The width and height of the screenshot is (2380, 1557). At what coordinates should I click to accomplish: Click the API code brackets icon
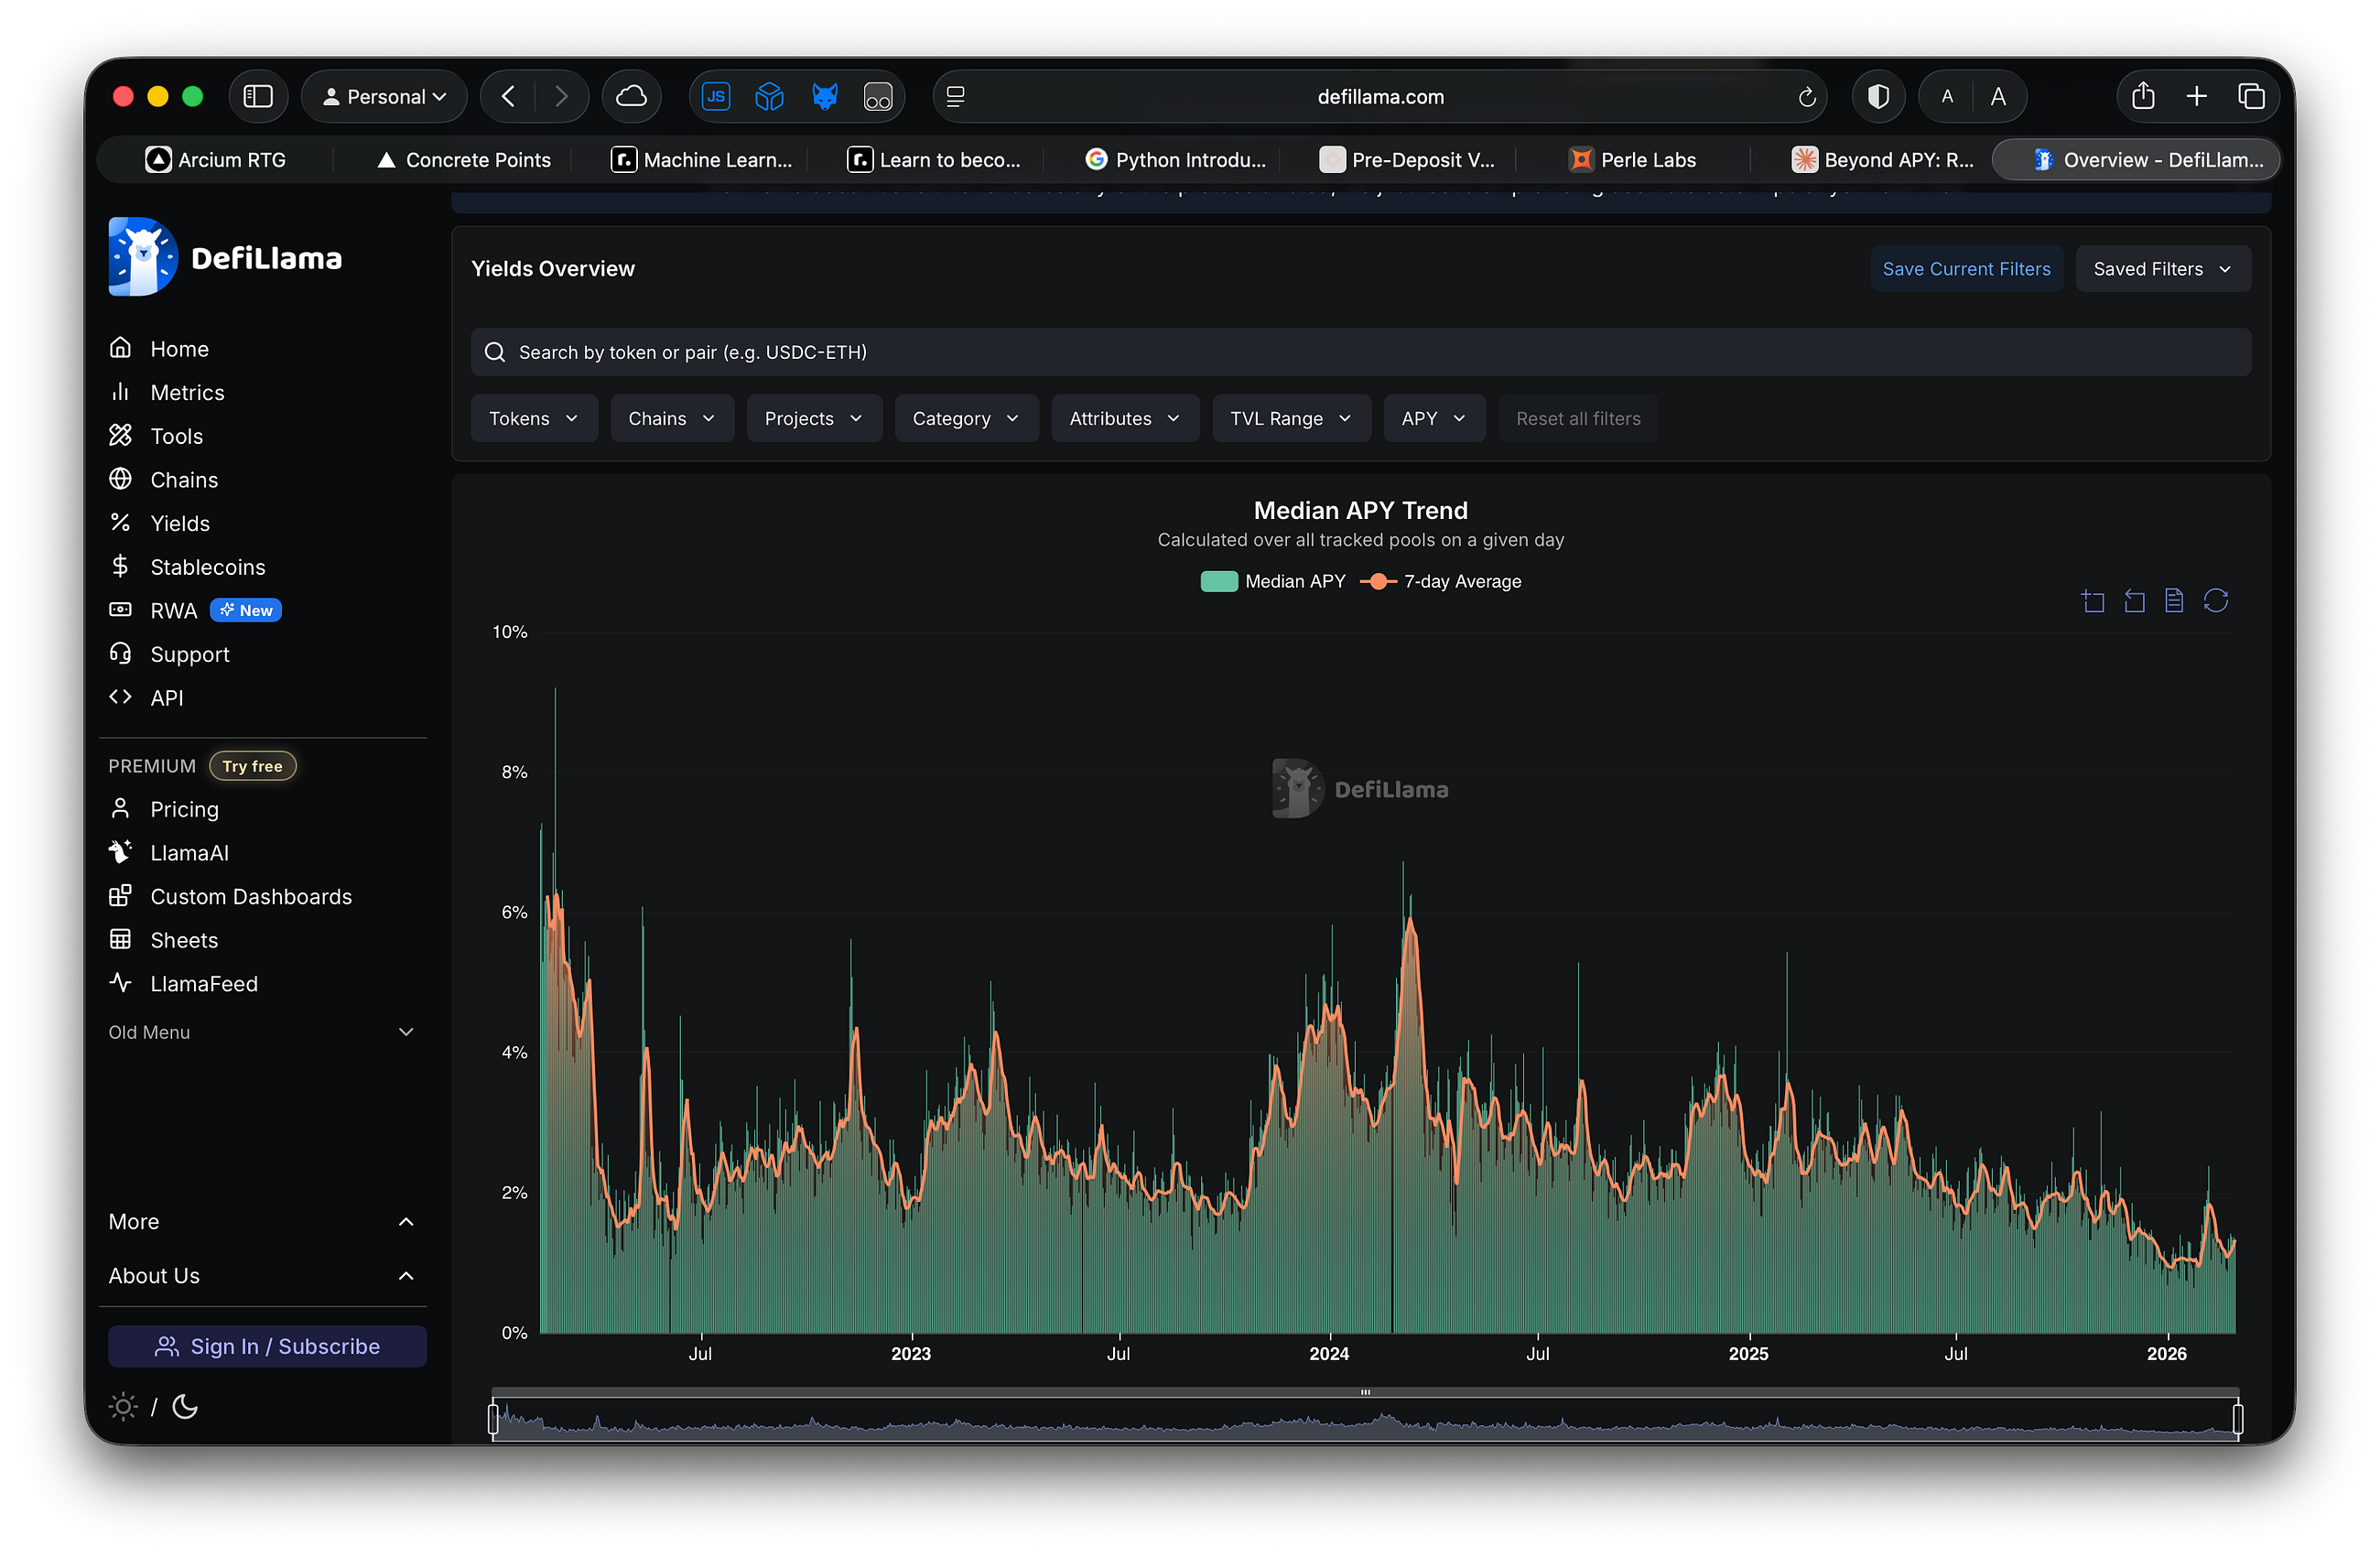coord(120,697)
